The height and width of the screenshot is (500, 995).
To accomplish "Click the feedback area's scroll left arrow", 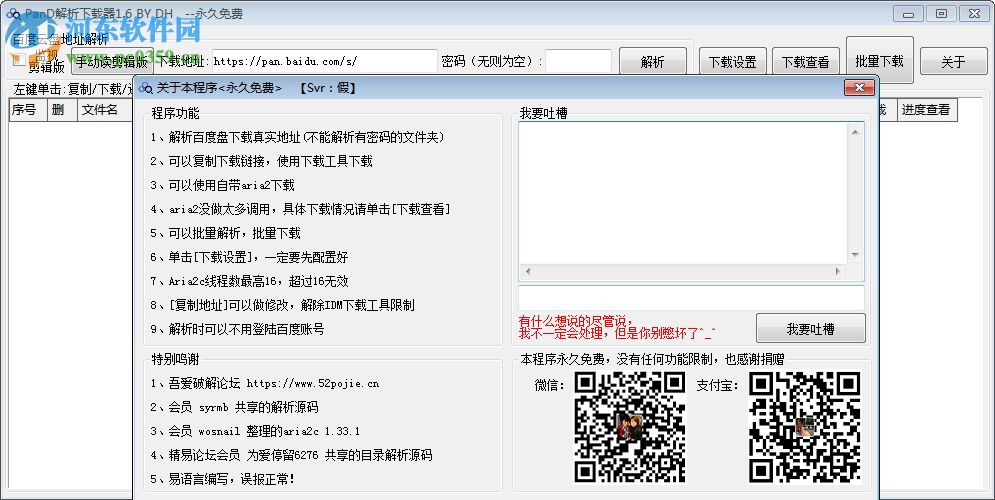I will [x=527, y=272].
